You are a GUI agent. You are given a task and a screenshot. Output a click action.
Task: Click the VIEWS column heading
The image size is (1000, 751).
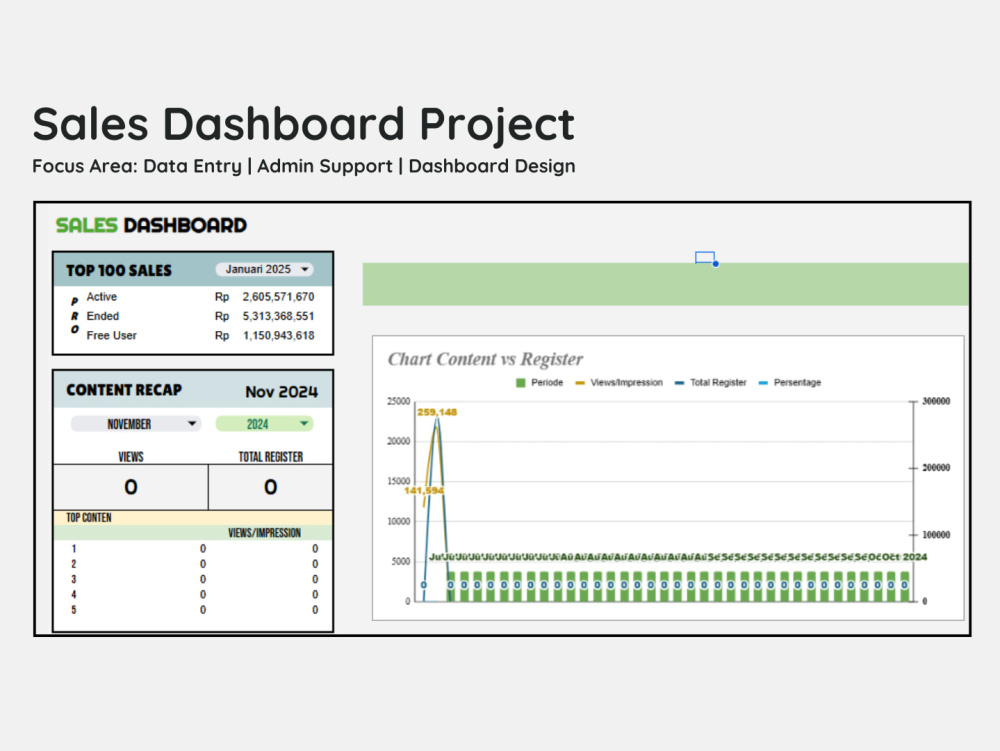[131, 457]
